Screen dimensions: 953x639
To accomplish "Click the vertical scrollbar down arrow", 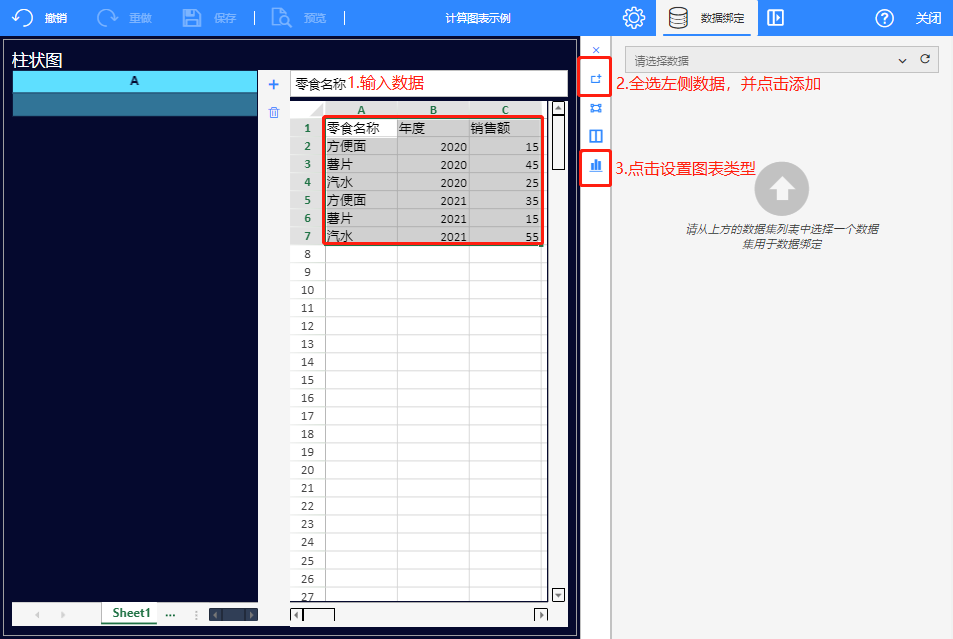I will 559,594.
